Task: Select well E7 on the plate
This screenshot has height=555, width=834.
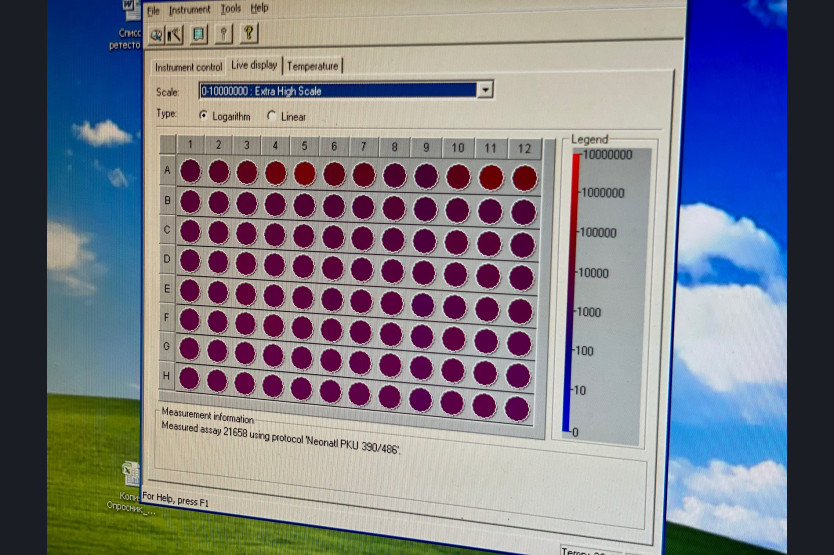Action: 362,301
